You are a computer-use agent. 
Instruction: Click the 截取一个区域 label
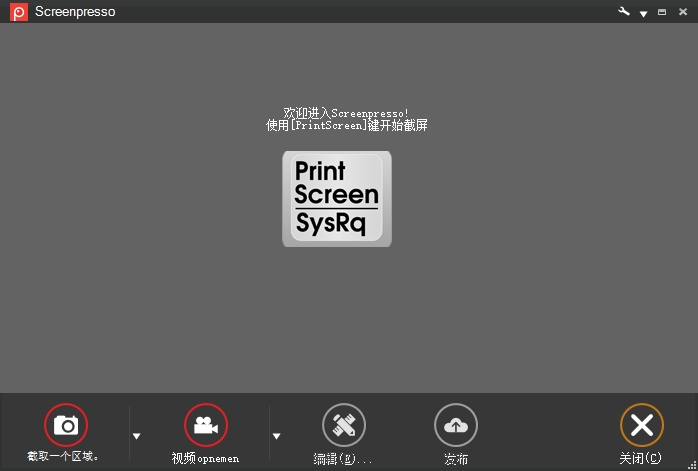click(x=64, y=457)
